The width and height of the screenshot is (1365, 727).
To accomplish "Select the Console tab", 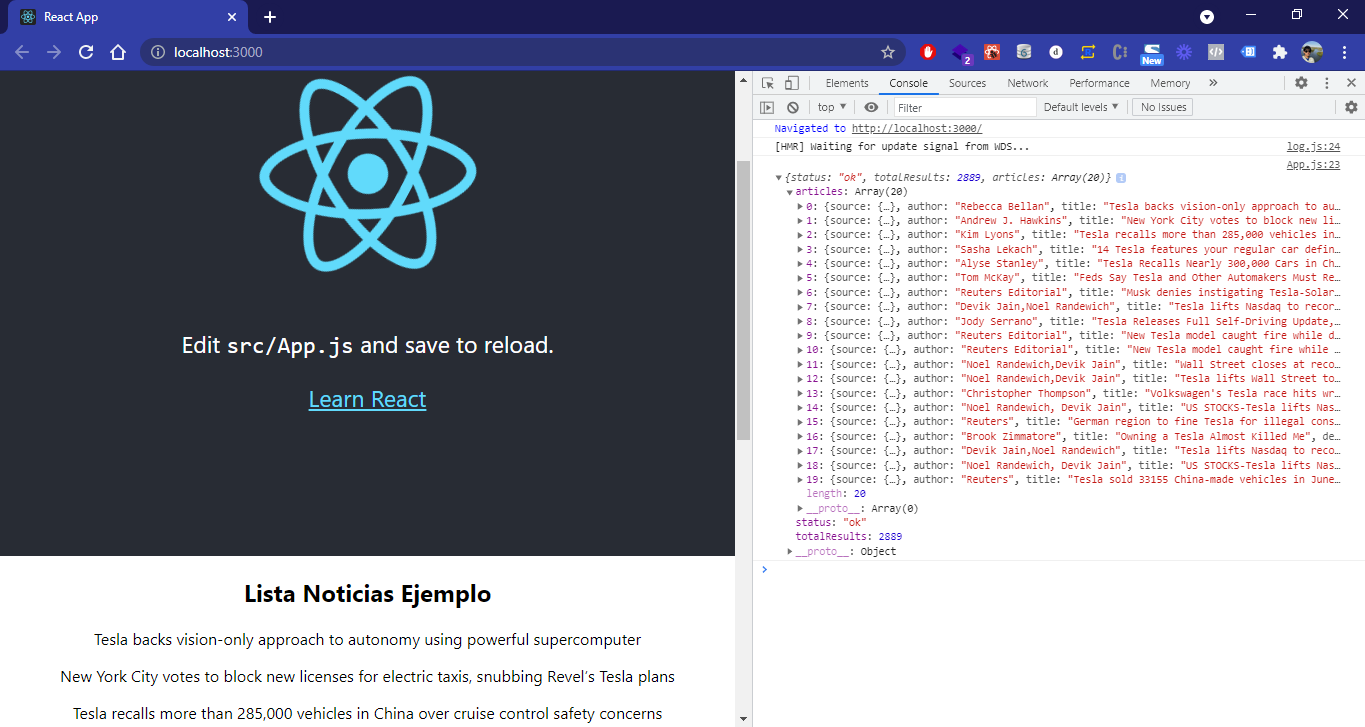I will 909,83.
